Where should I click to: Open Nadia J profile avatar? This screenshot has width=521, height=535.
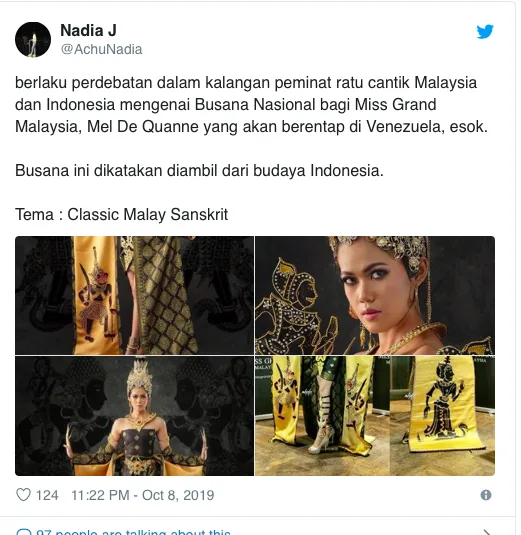[33, 40]
